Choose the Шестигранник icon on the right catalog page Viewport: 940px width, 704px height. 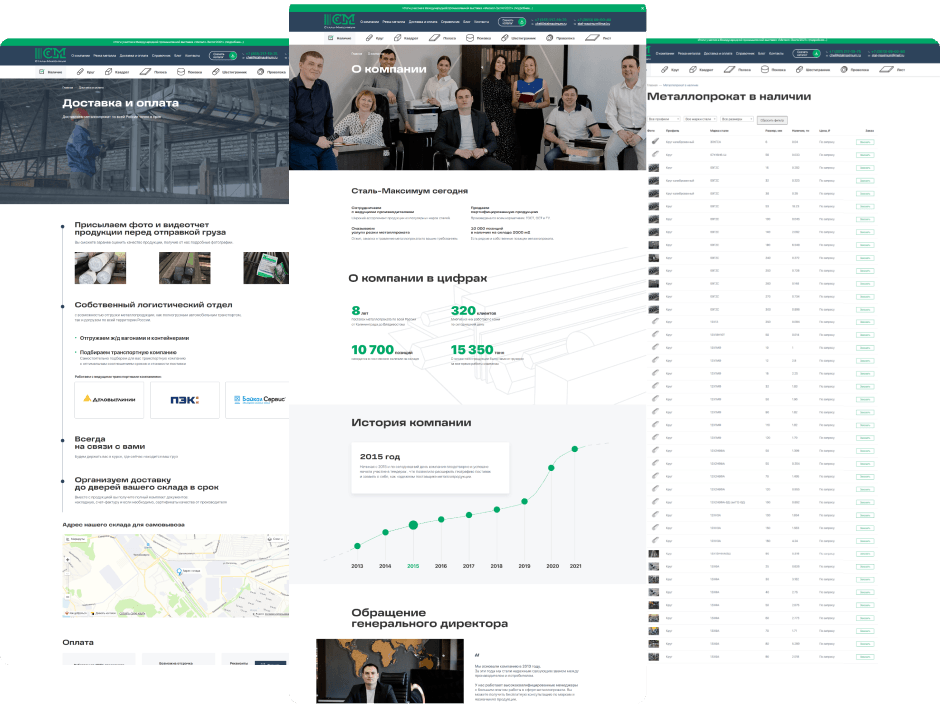tap(799, 70)
